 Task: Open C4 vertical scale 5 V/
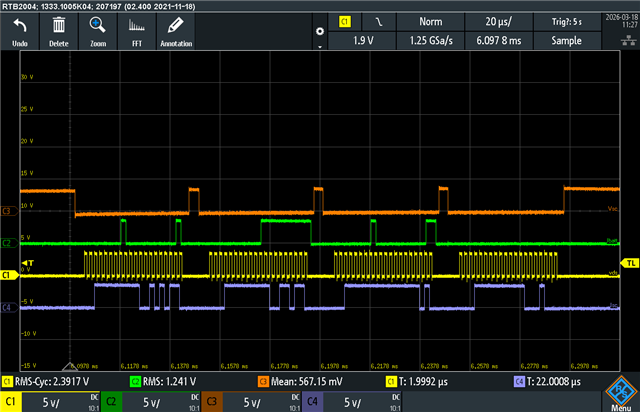(353, 403)
